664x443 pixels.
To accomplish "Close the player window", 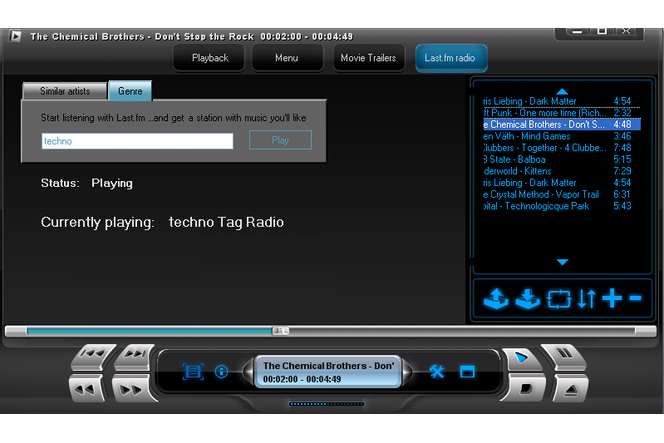I will pyautogui.click(x=626, y=31).
